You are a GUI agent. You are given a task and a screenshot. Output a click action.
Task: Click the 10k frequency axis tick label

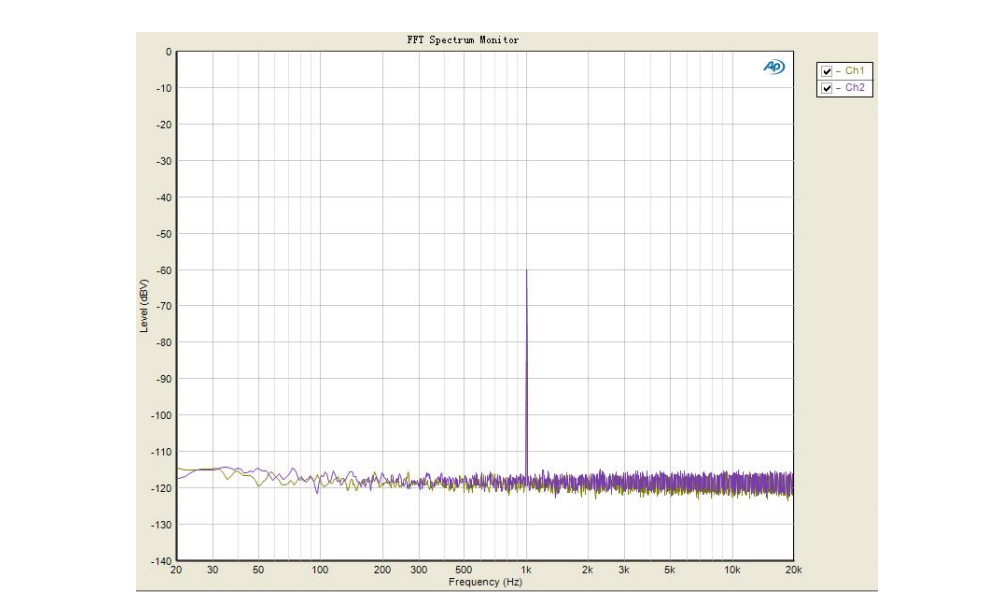click(731, 570)
